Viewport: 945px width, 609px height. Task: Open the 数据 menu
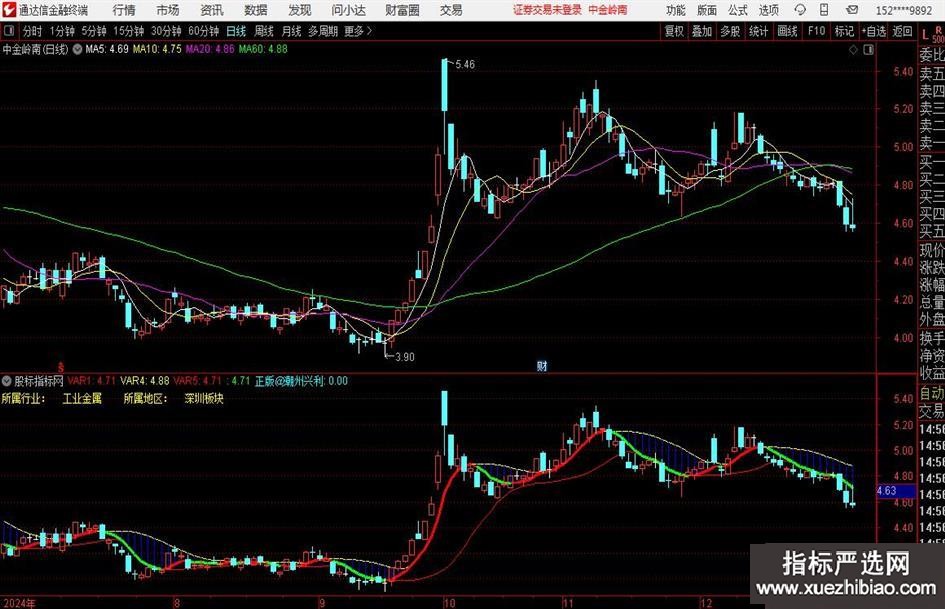click(x=256, y=10)
